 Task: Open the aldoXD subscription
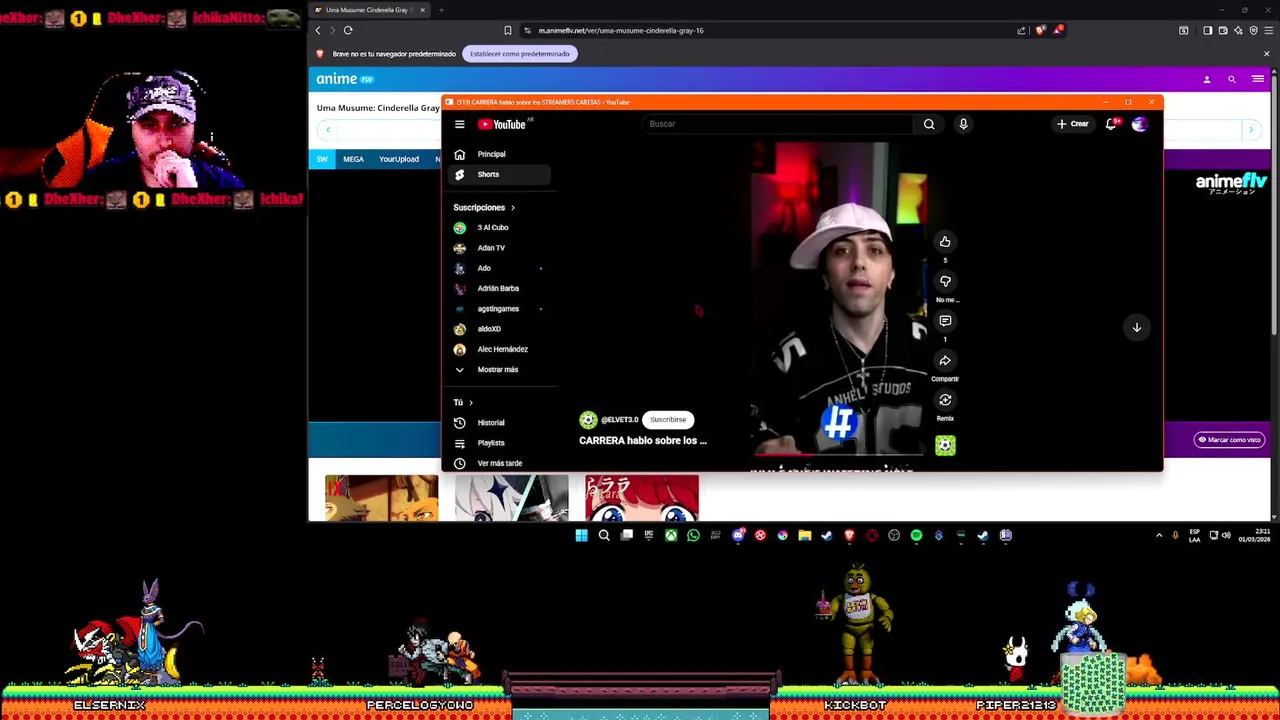(497, 329)
